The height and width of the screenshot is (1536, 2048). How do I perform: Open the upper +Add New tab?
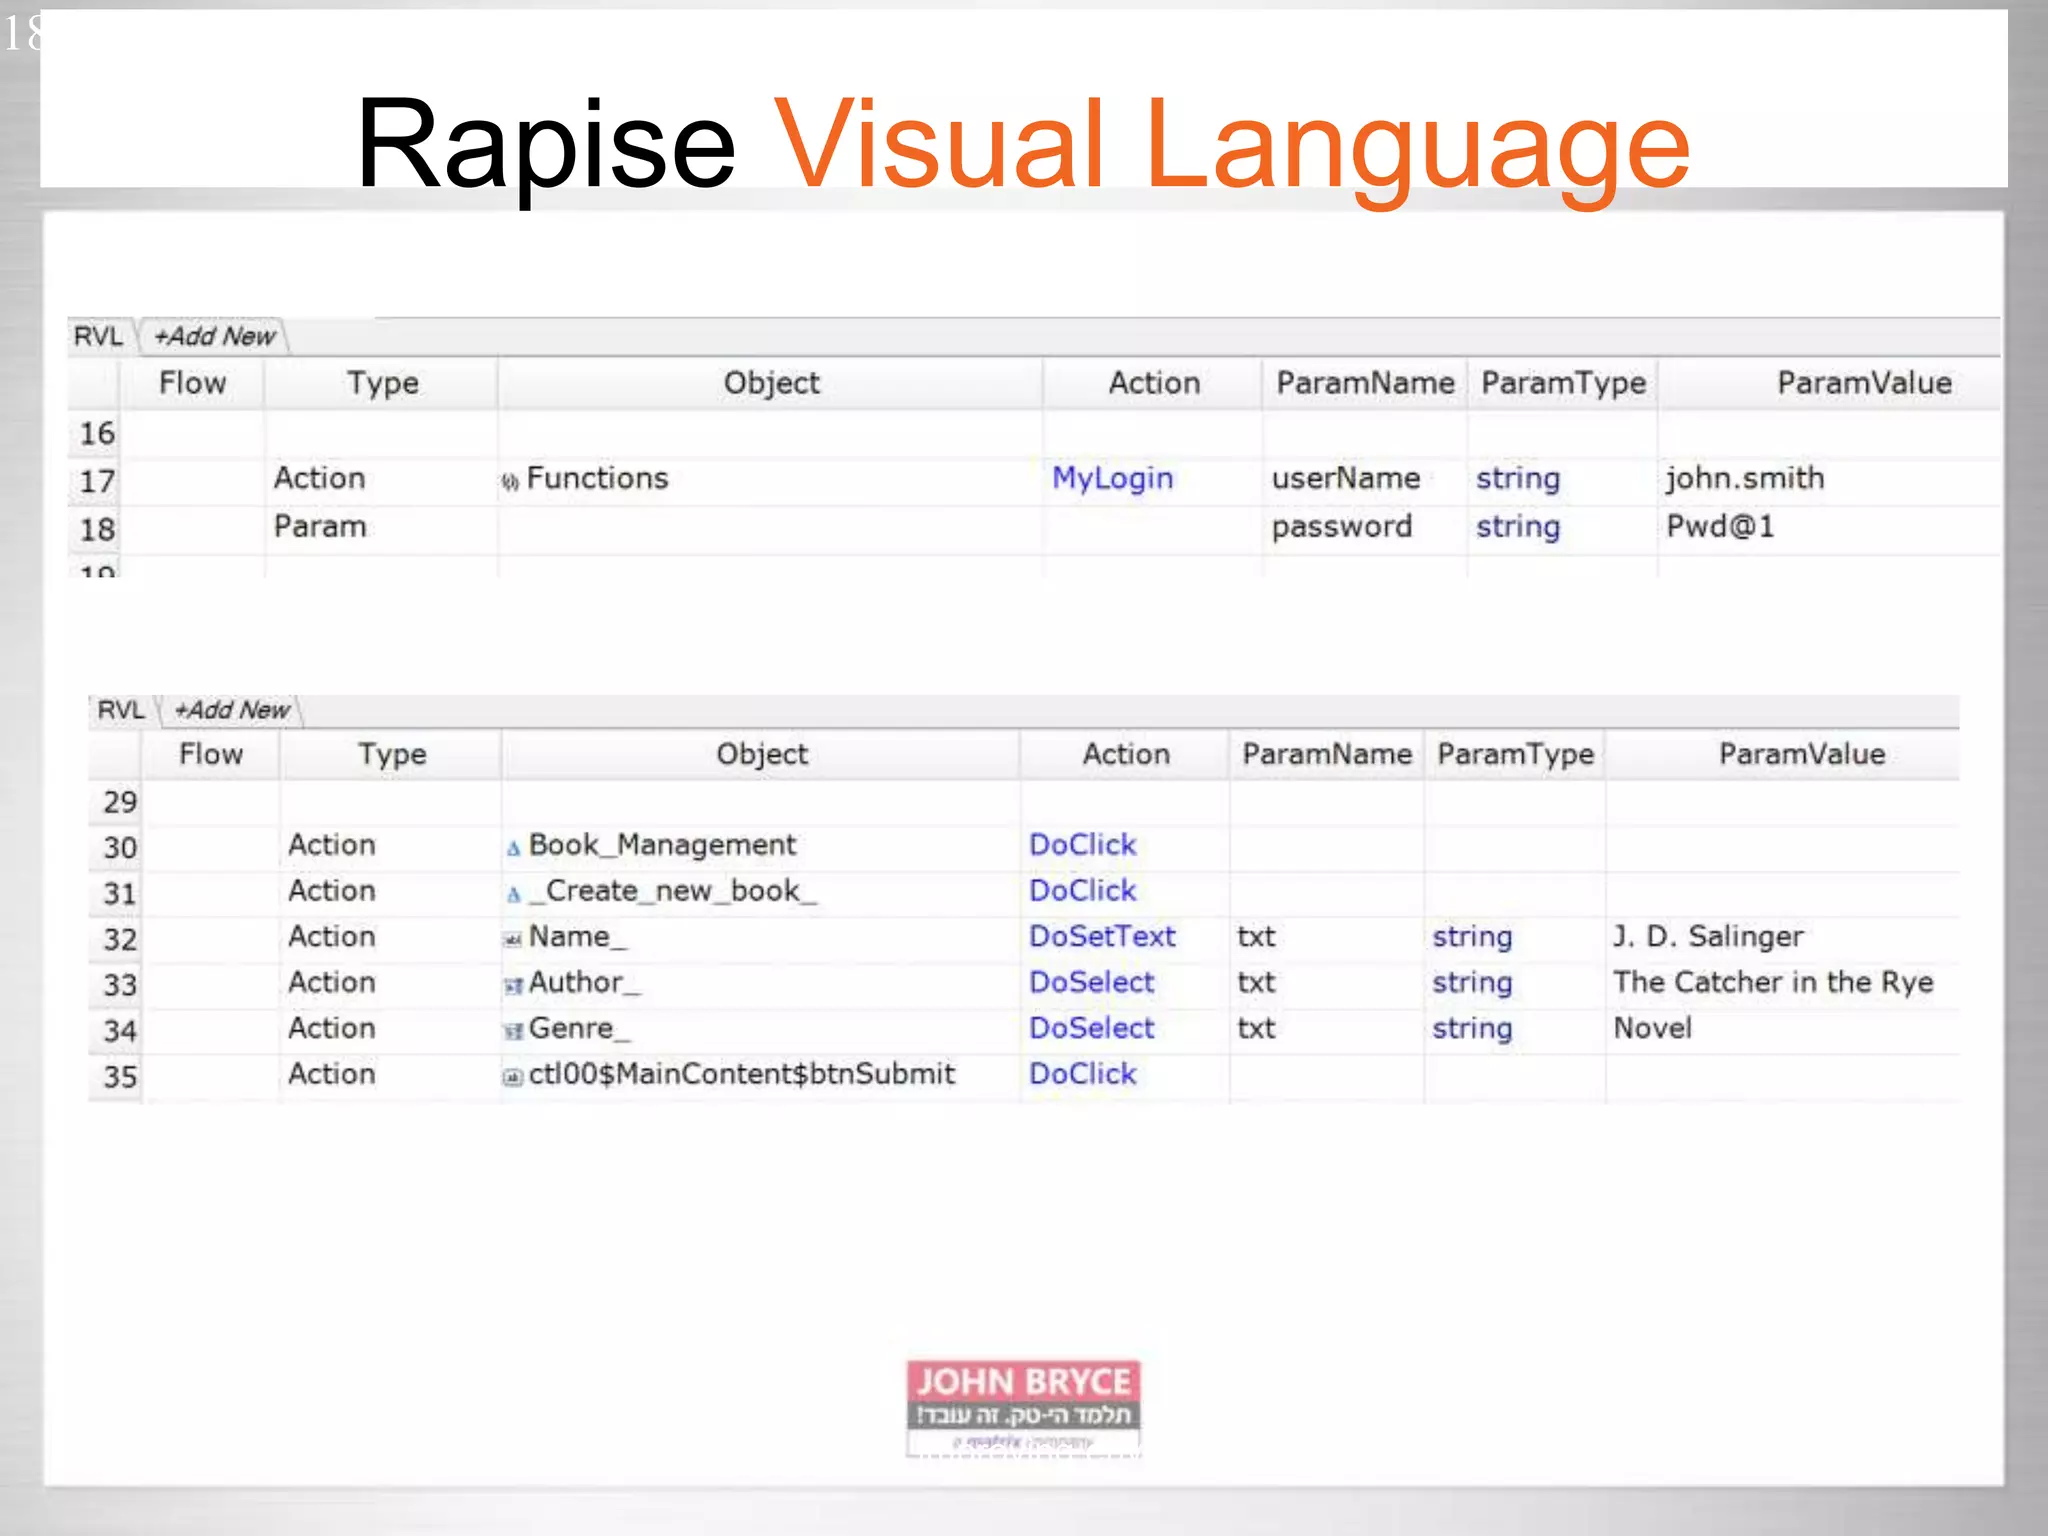coord(214,337)
